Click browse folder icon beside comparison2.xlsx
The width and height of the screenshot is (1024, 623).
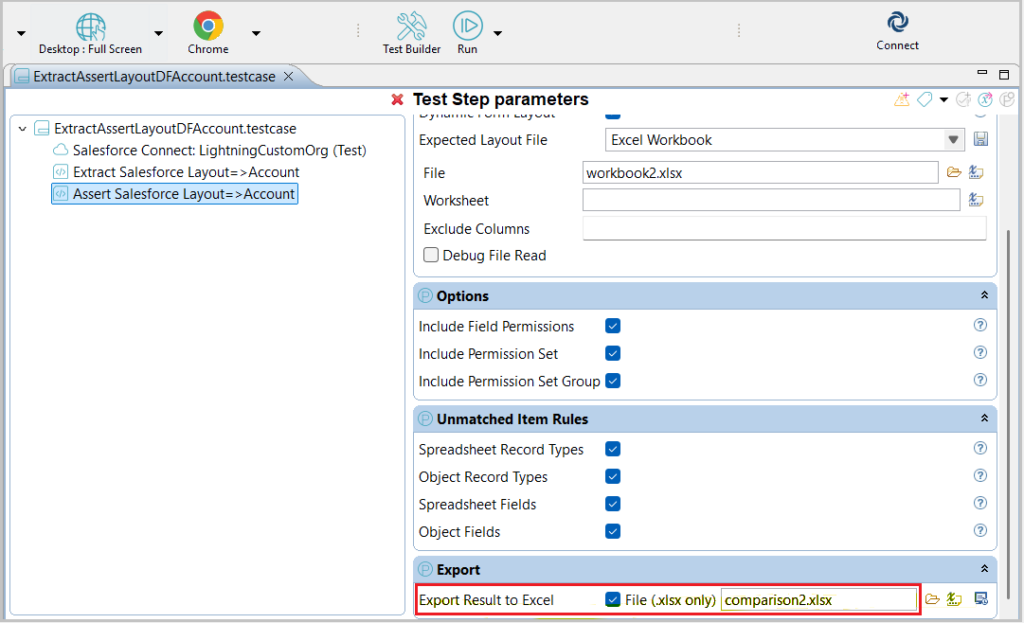tap(932, 600)
